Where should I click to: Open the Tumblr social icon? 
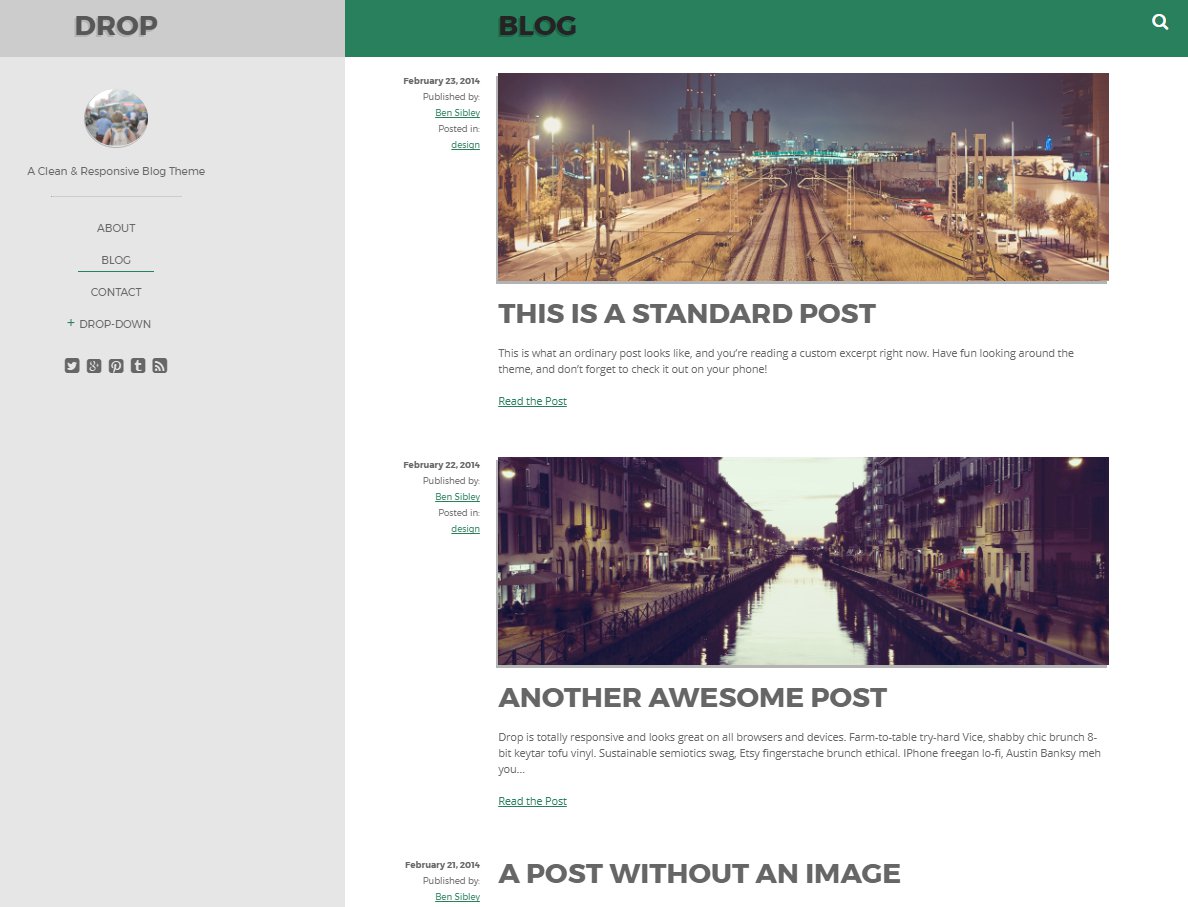point(138,366)
